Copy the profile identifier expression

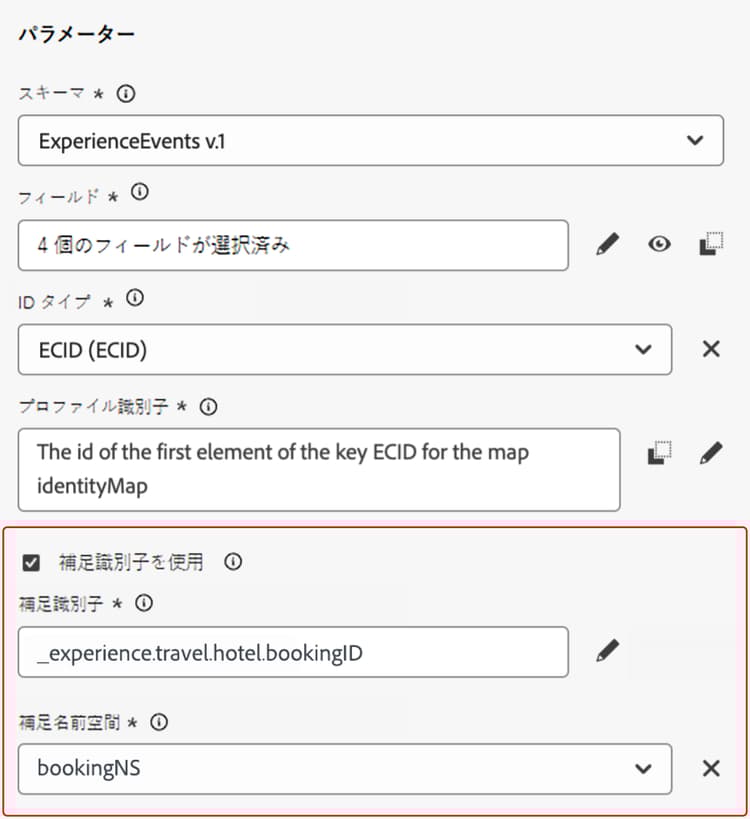click(x=659, y=452)
